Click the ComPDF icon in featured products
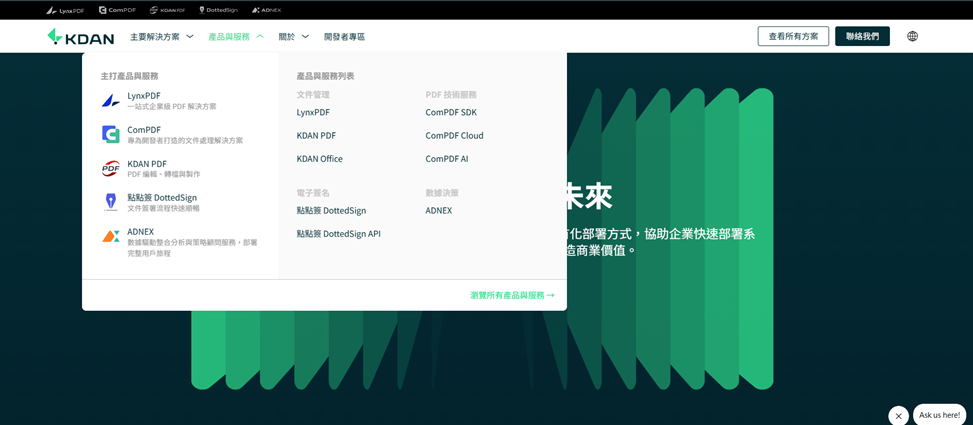973x425 pixels. (x=110, y=134)
